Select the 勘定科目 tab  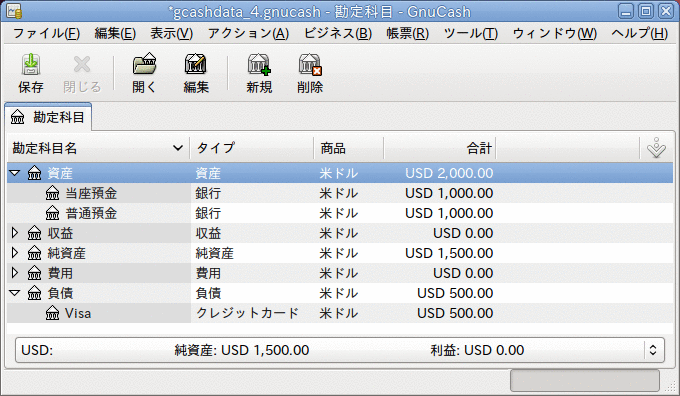click(48, 117)
